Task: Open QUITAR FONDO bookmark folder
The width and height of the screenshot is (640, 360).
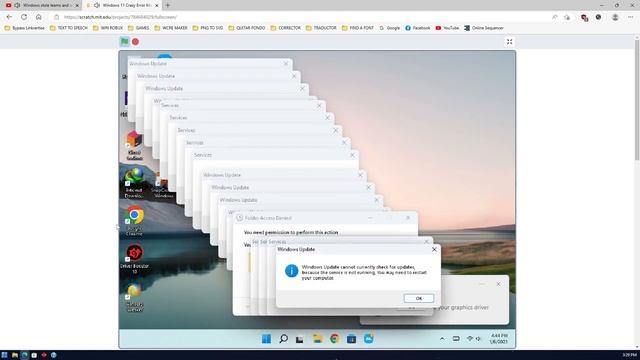Action: [247, 28]
